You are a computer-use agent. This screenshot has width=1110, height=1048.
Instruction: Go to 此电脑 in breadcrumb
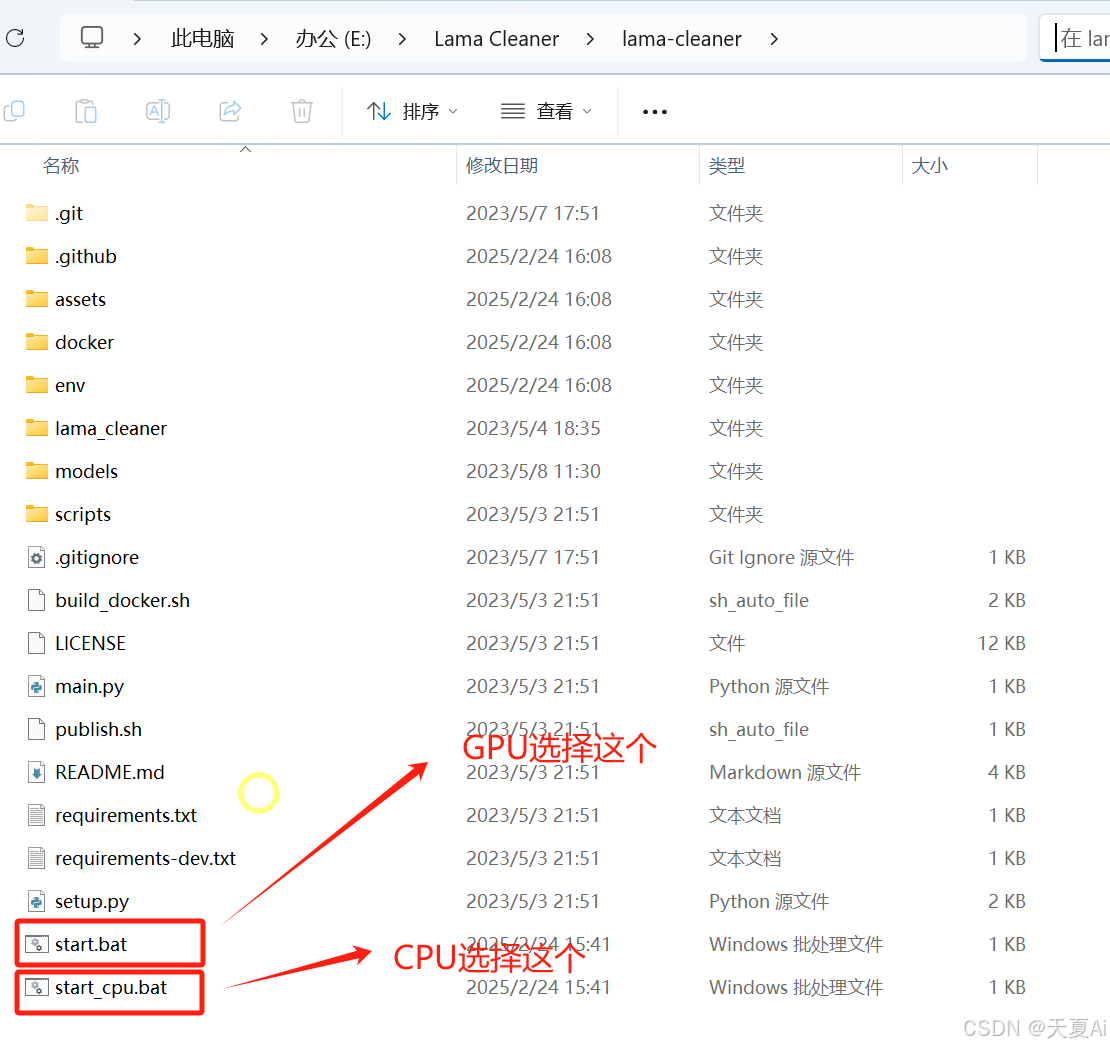tap(202, 38)
